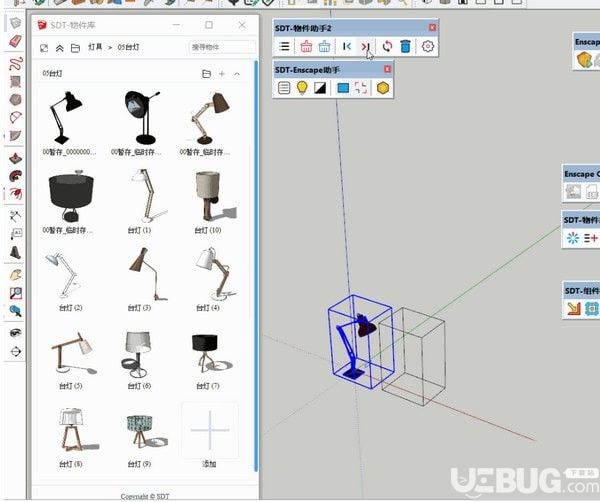Click the blue rectangle icon in SDT-Enscape助手

tap(343, 88)
